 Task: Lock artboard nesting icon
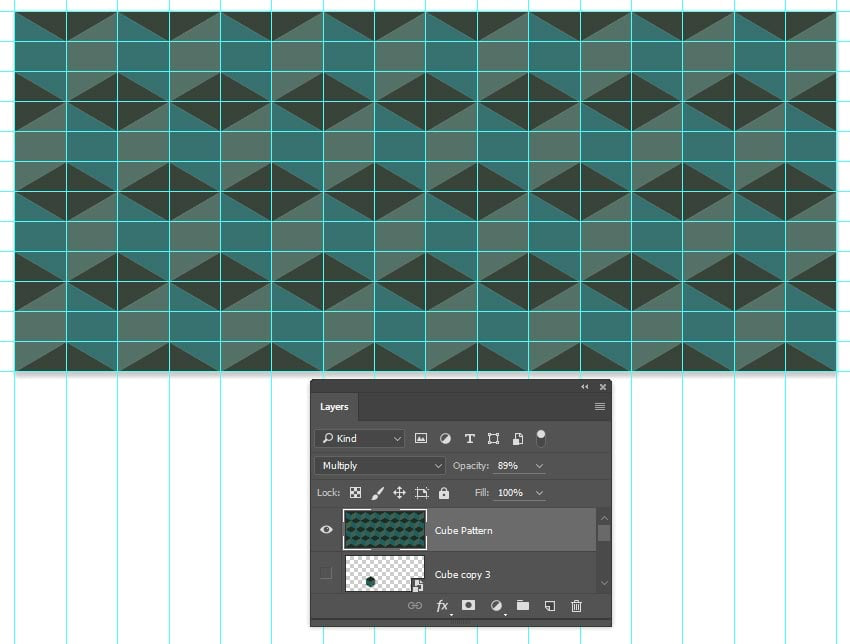pyautogui.click(x=421, y=493)
